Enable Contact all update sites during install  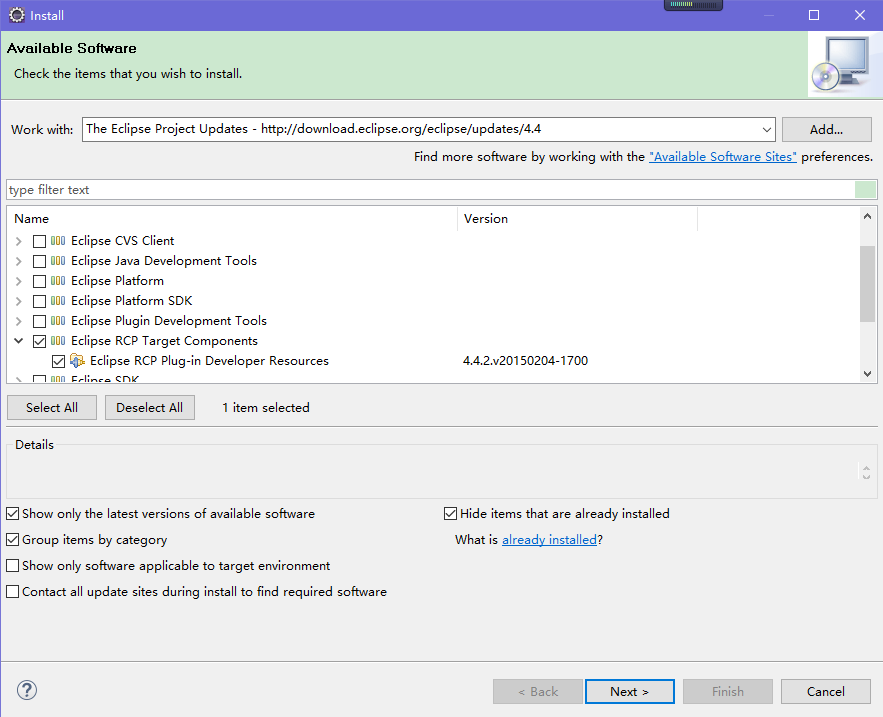pos(12,591)
